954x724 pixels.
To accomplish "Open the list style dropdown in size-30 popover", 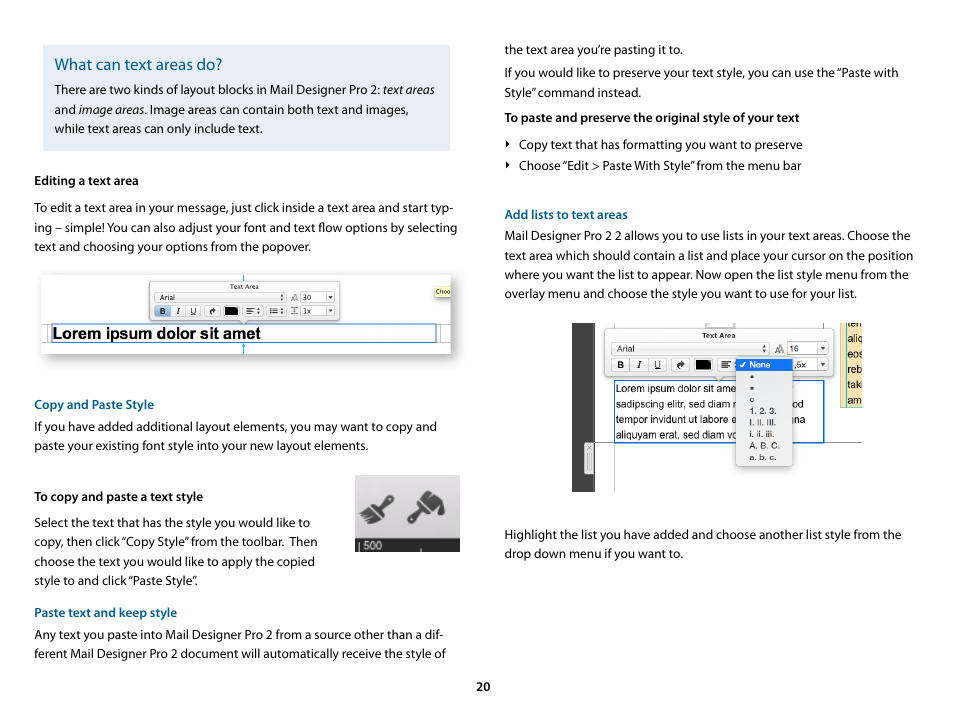I will [x=276, y=311].
